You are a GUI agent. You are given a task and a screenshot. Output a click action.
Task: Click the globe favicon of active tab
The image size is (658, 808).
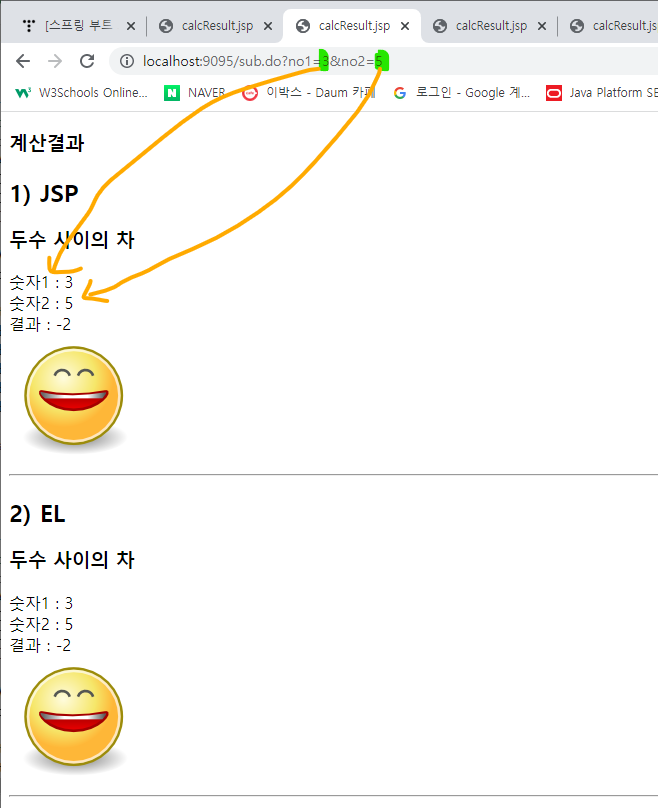coord(303,26)
